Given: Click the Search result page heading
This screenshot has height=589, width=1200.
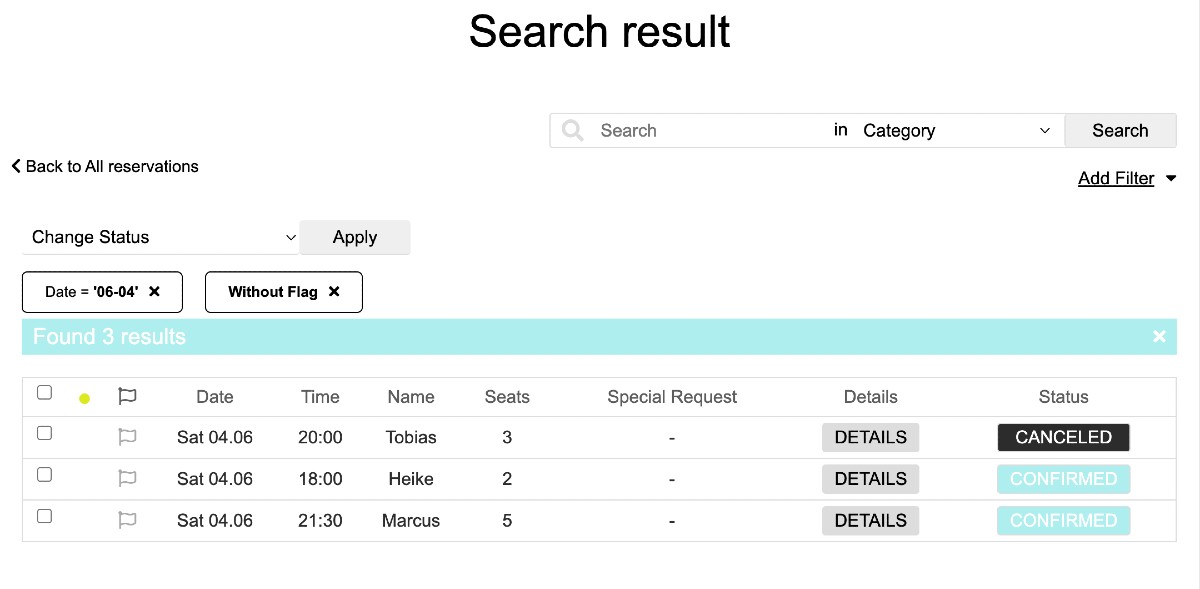Looking at the screenshot, I should click(x=600, y=31).
